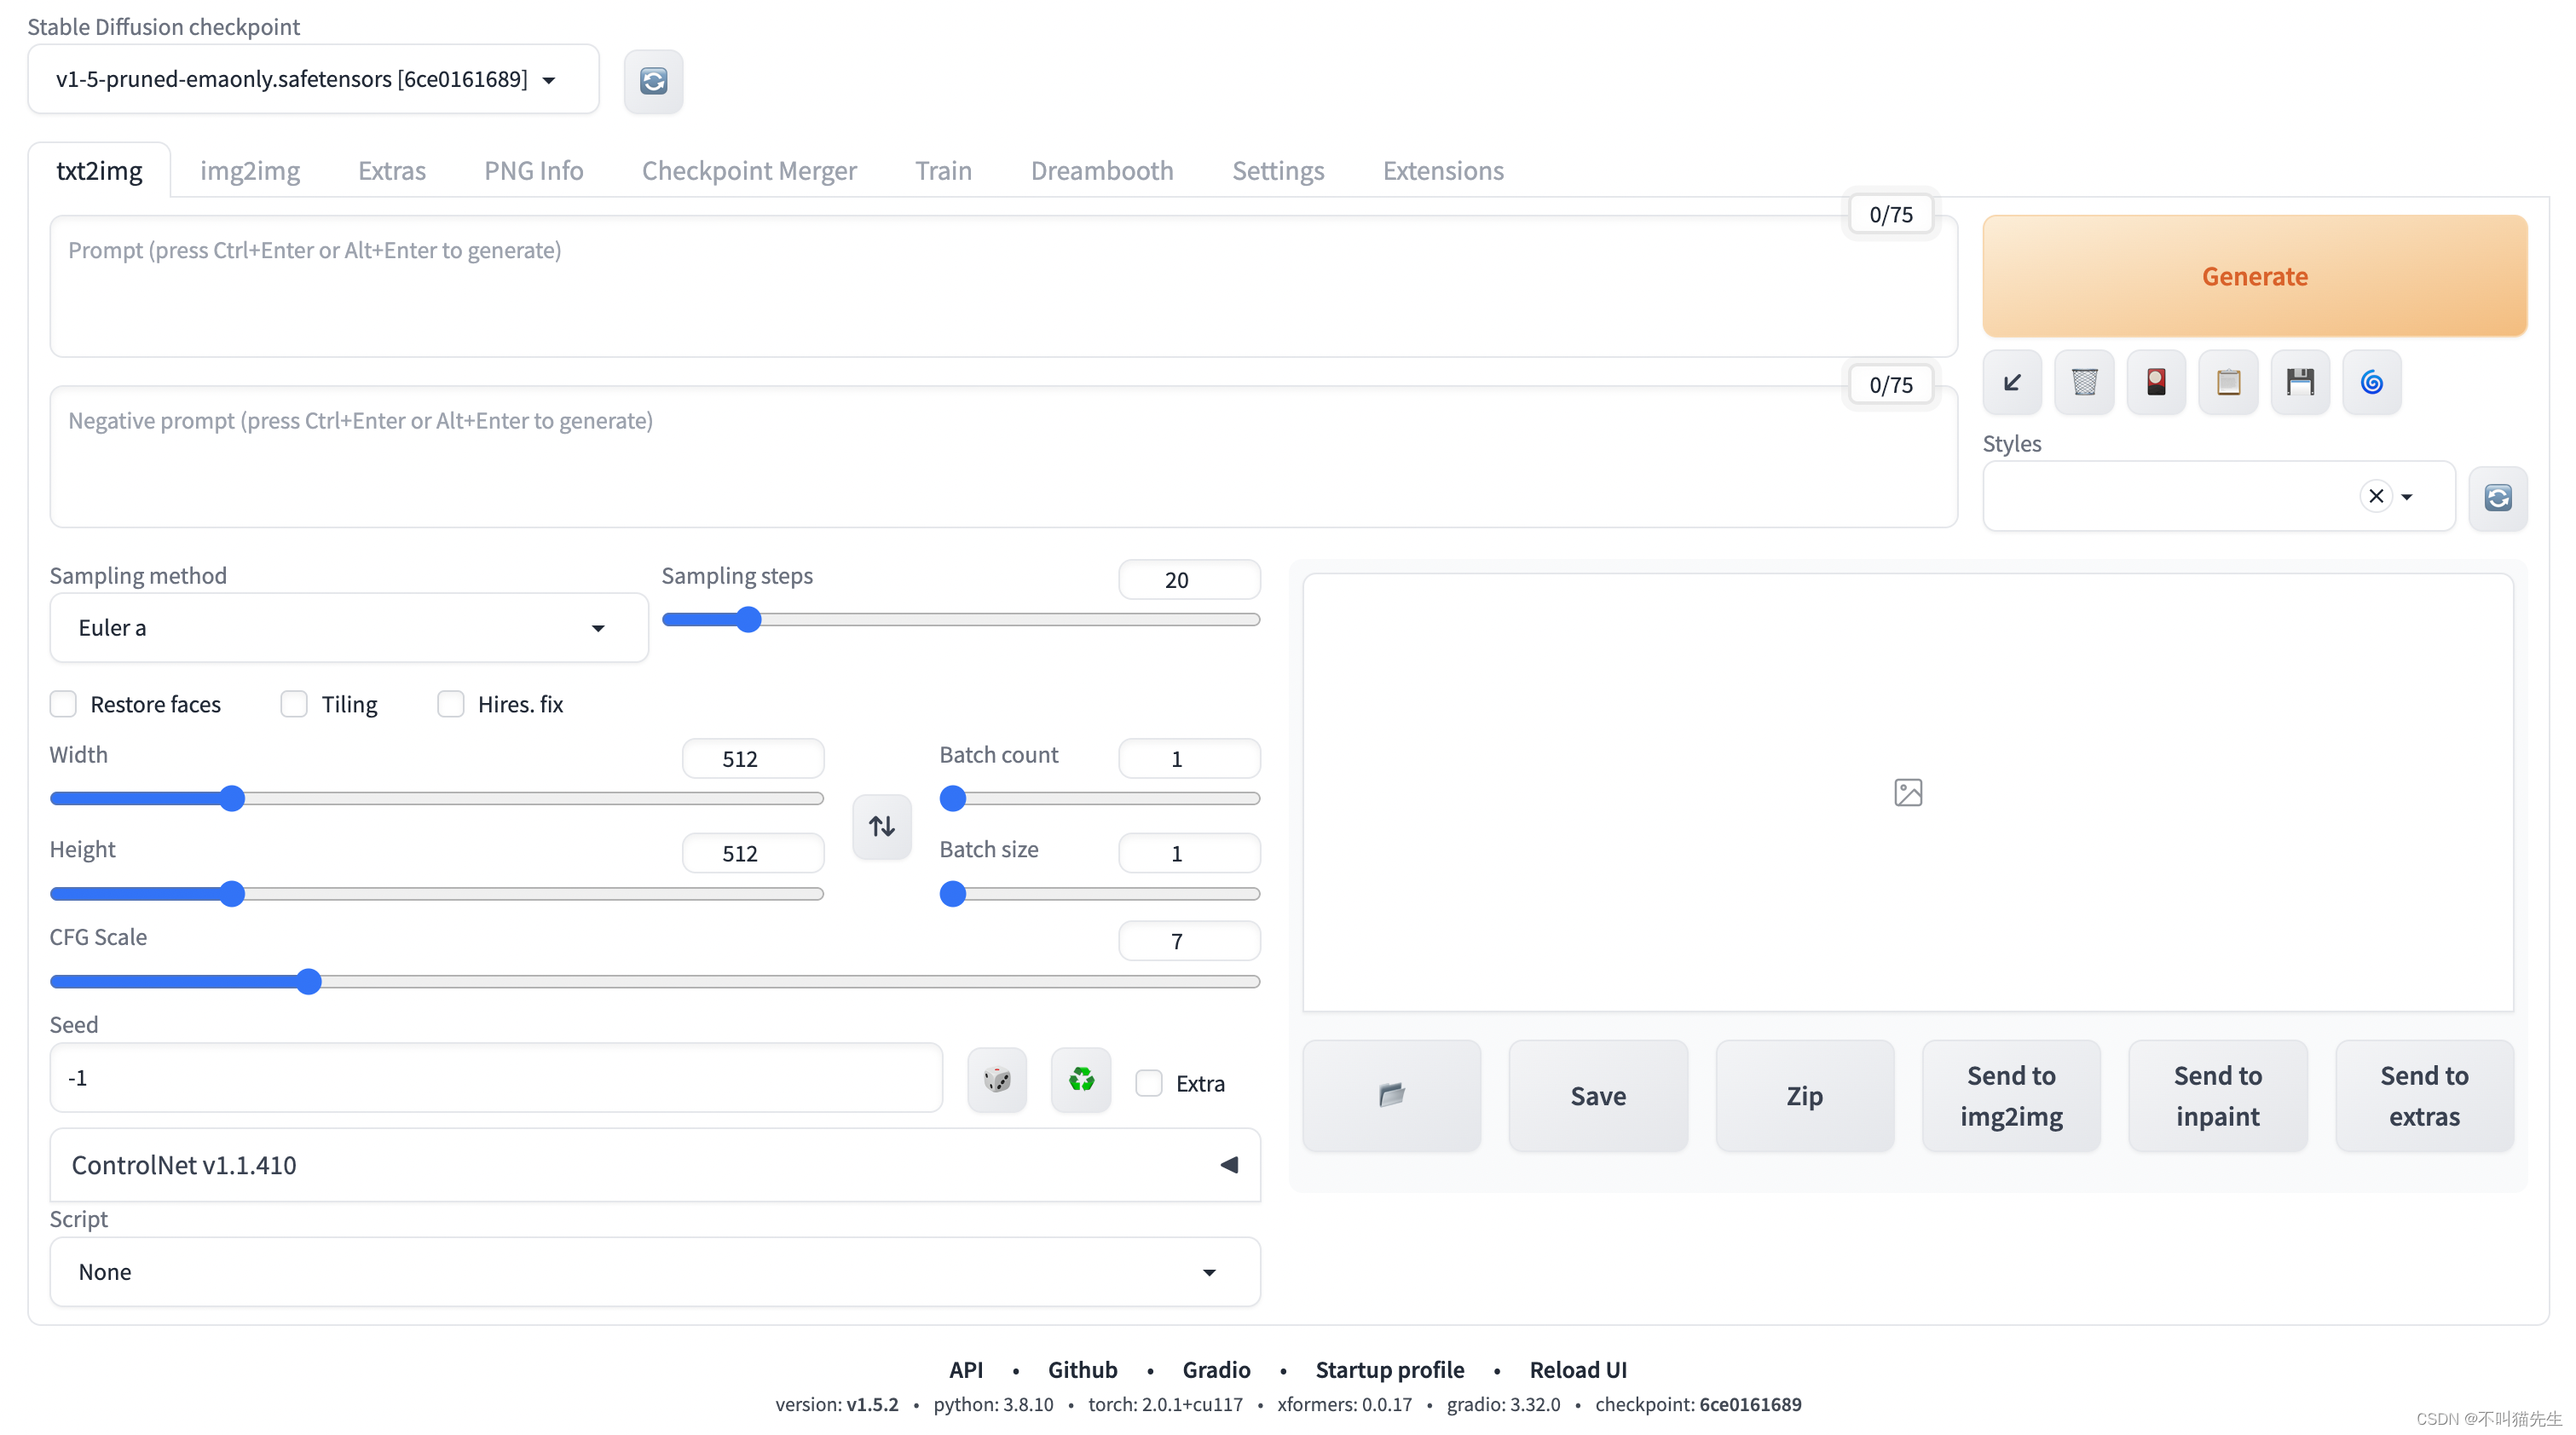Click the Height number field

pyautogui.click(x=753, y=853)
